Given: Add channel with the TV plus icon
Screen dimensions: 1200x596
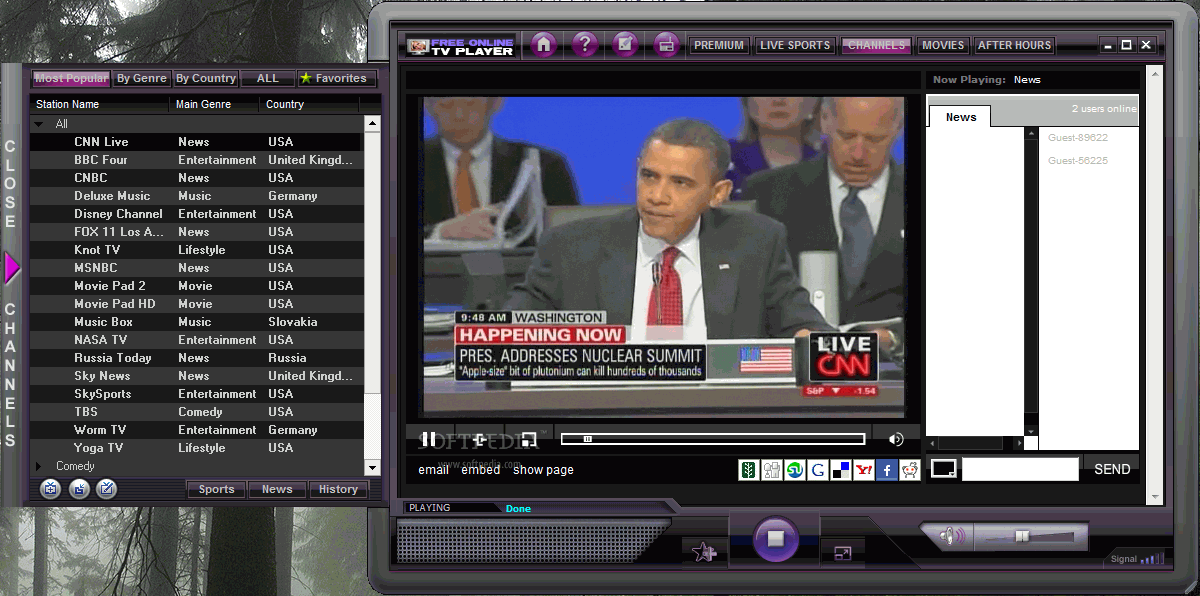Looking at the screenshot, I should tap(51, 489).
